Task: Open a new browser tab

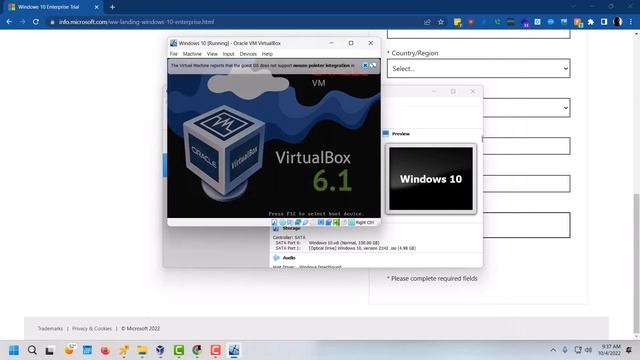Action: point(112,7)
